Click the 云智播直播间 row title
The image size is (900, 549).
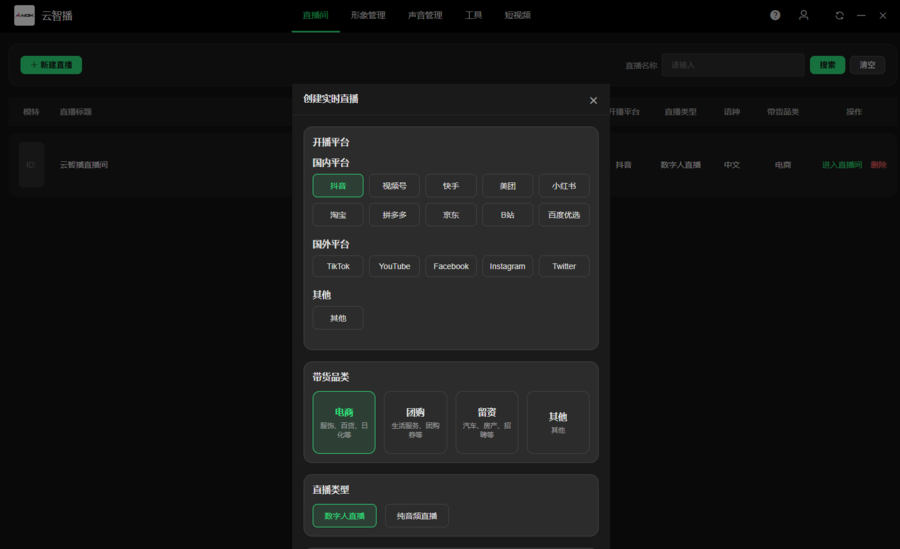(84, 165)
